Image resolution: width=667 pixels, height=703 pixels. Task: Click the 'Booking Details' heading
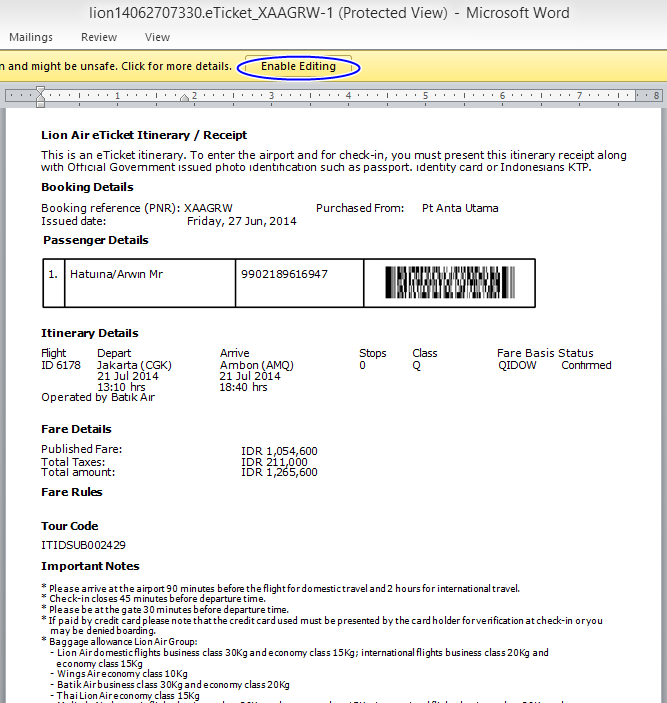(87, 187)
